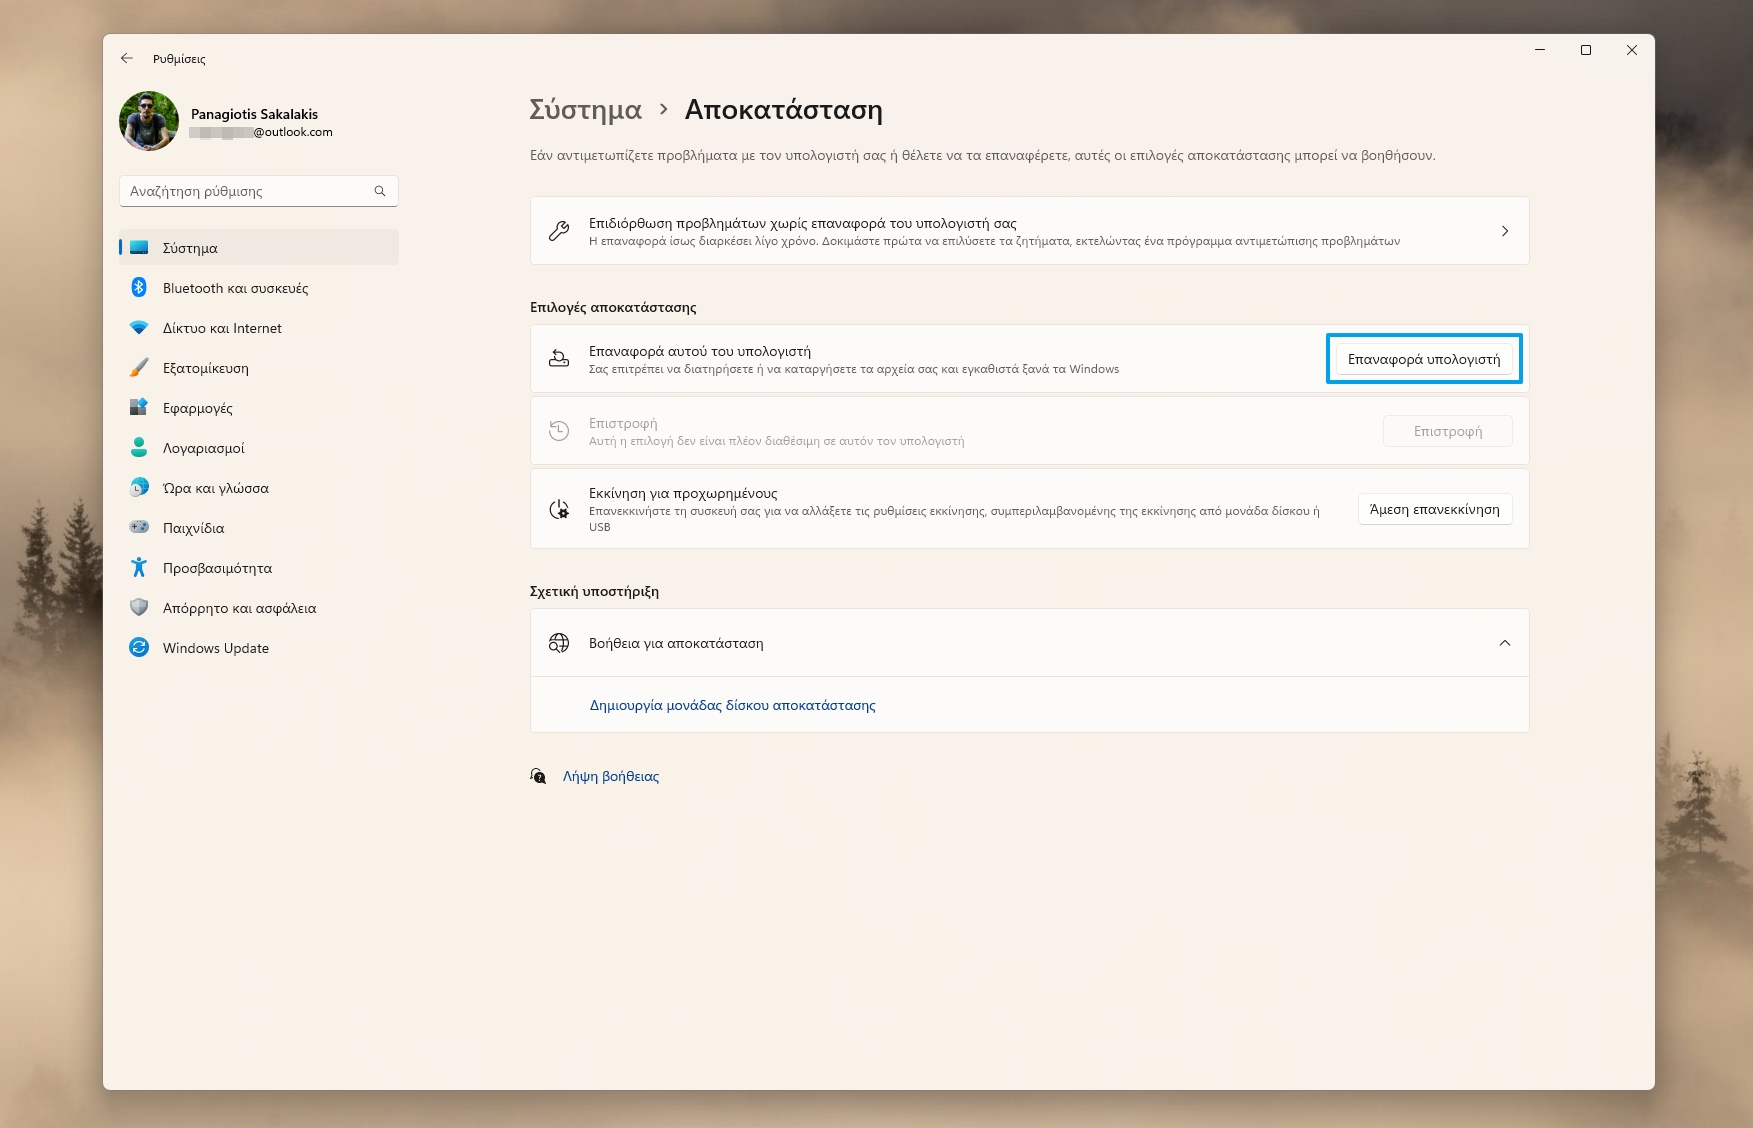Click the privacy shield icon
This screenshot has height=1128, width=1753.
click(139, 608)
